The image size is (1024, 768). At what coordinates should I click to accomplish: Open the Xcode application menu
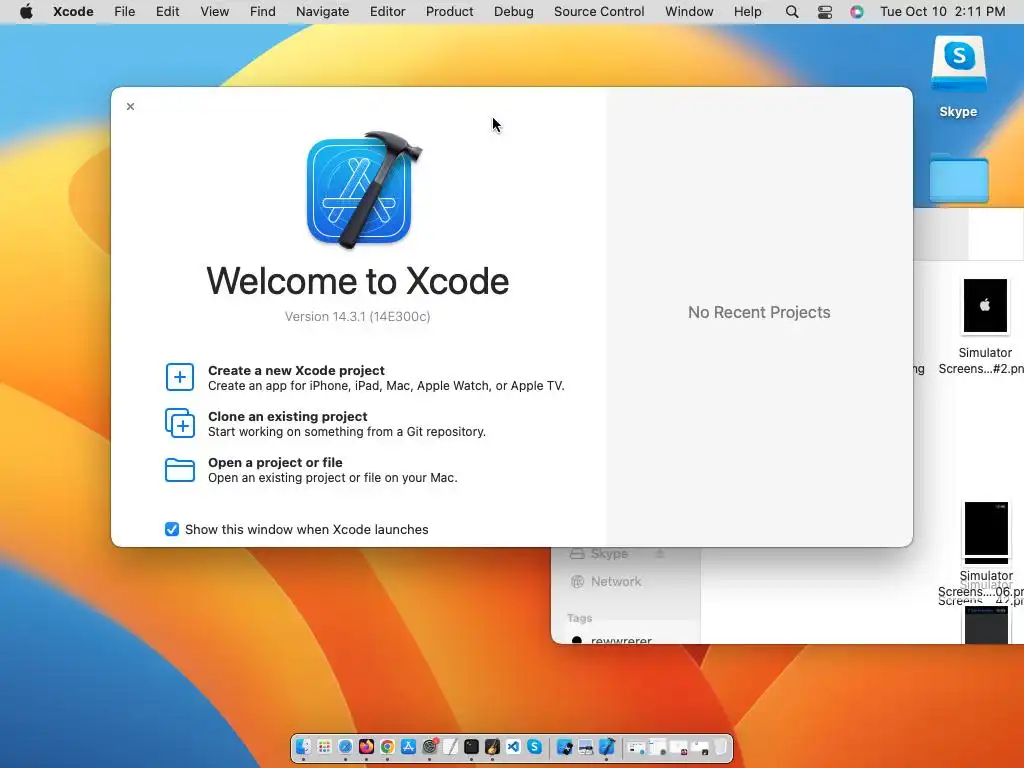(x=73, y=12)
